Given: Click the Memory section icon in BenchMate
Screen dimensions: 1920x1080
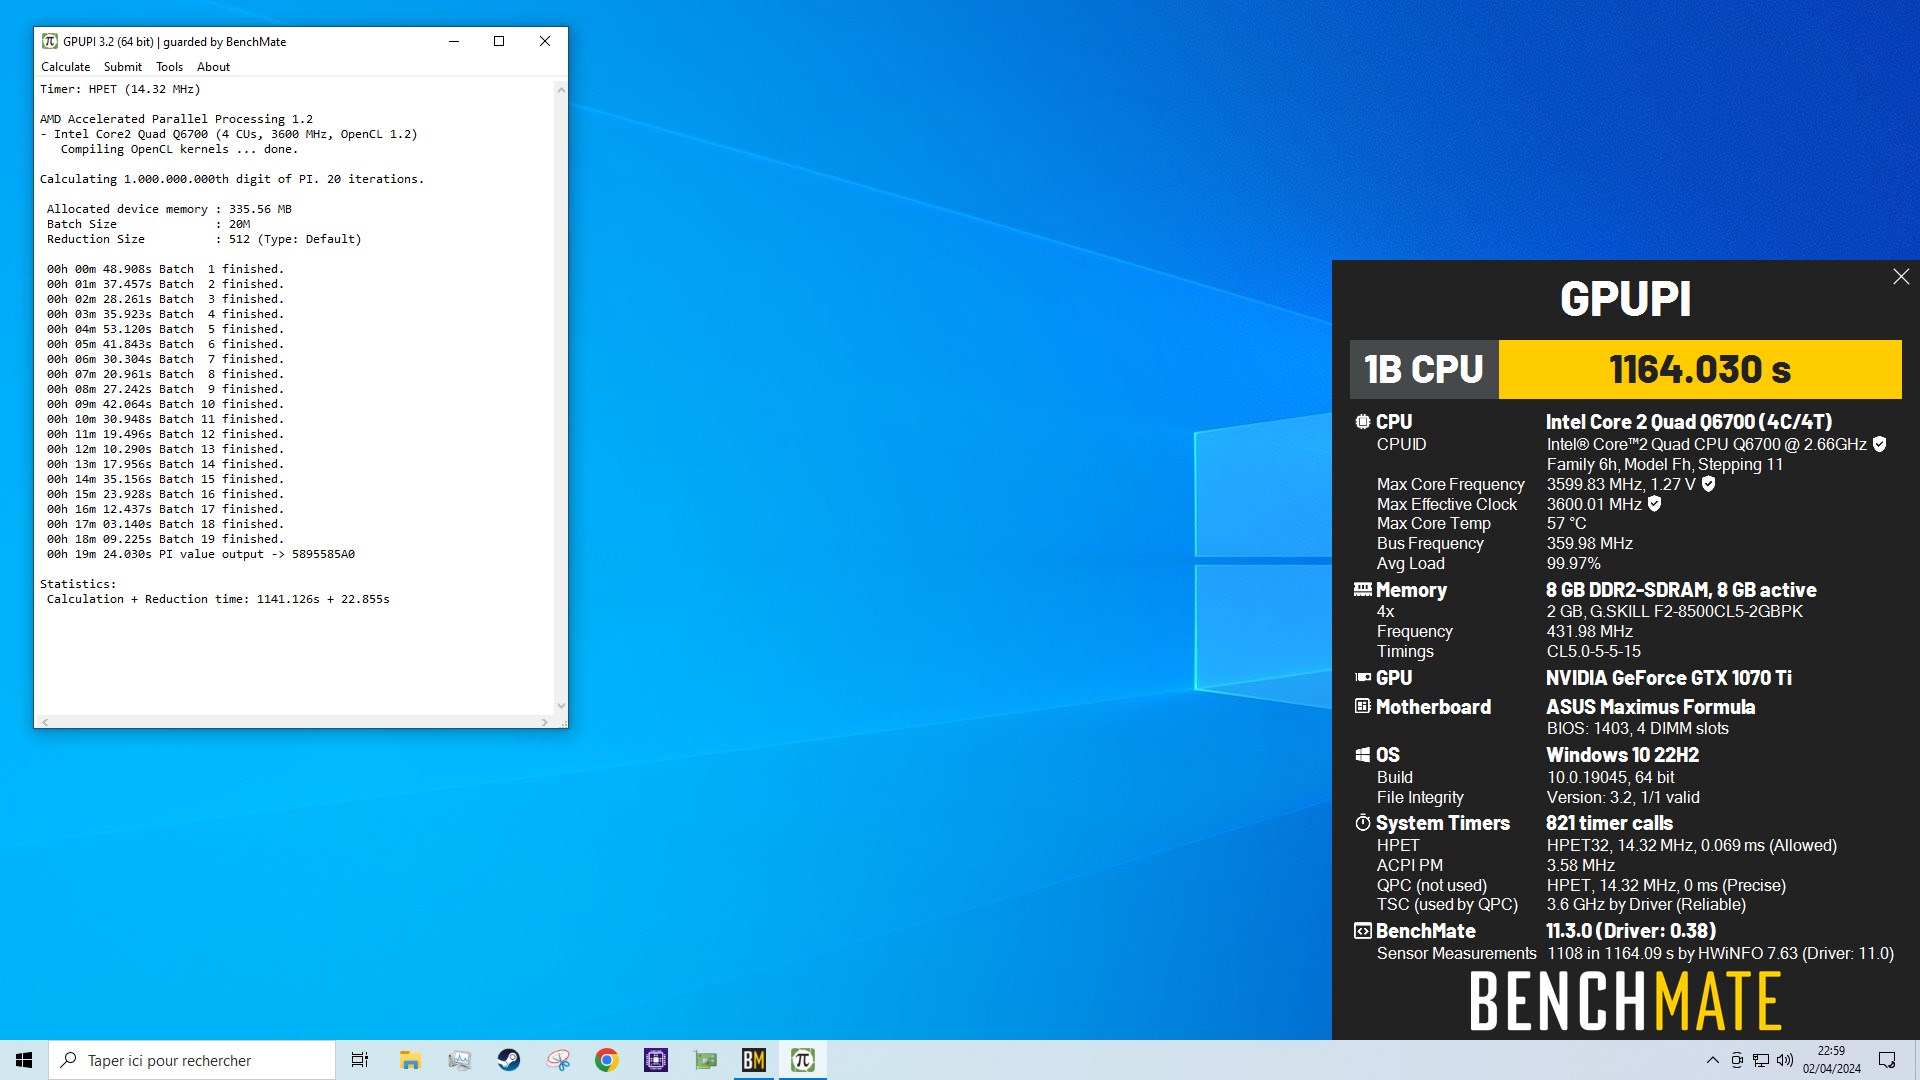Looking at the screenshot, I should pyautogui.click(x=1362, y=590).
